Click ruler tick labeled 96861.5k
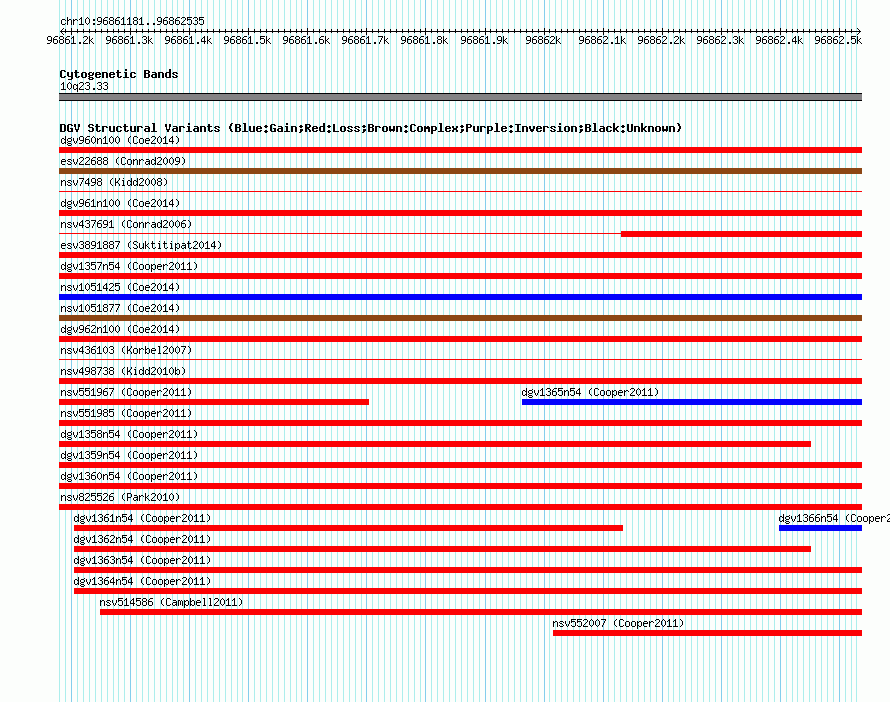Viewport: 890px width, 702px height. click(247, 40)
